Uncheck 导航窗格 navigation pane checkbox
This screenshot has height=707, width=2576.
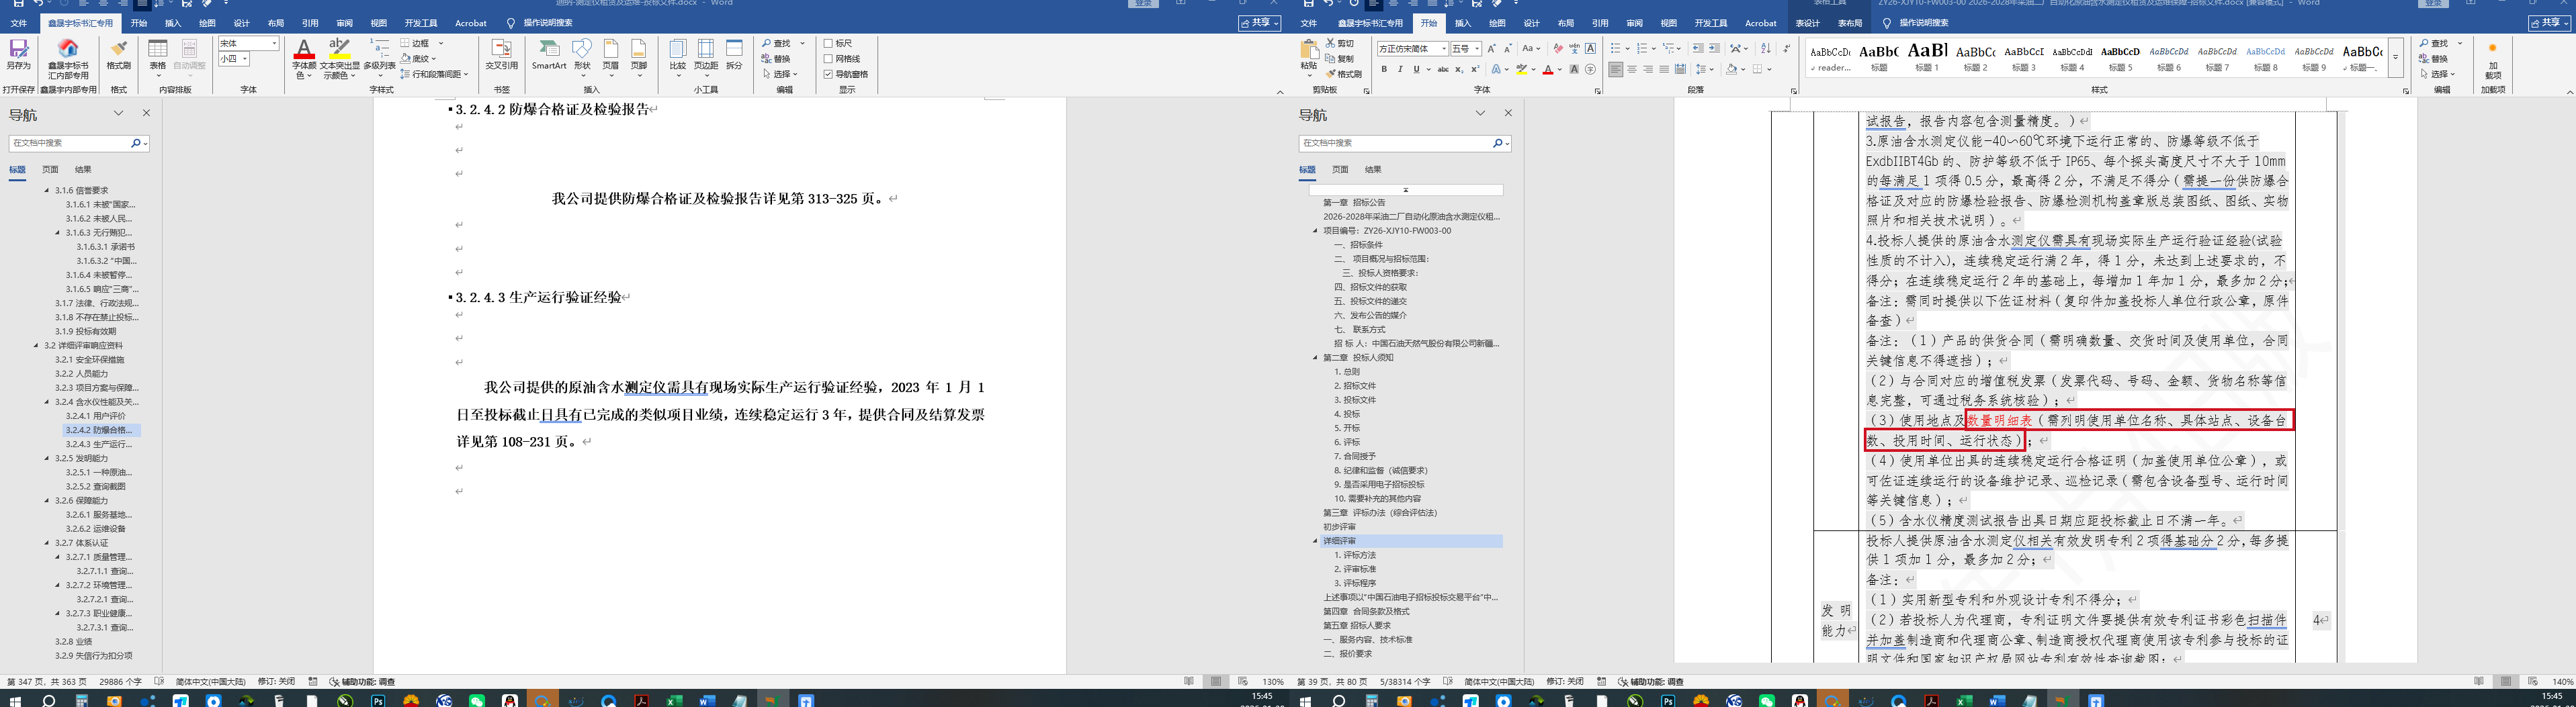(828, 74)
